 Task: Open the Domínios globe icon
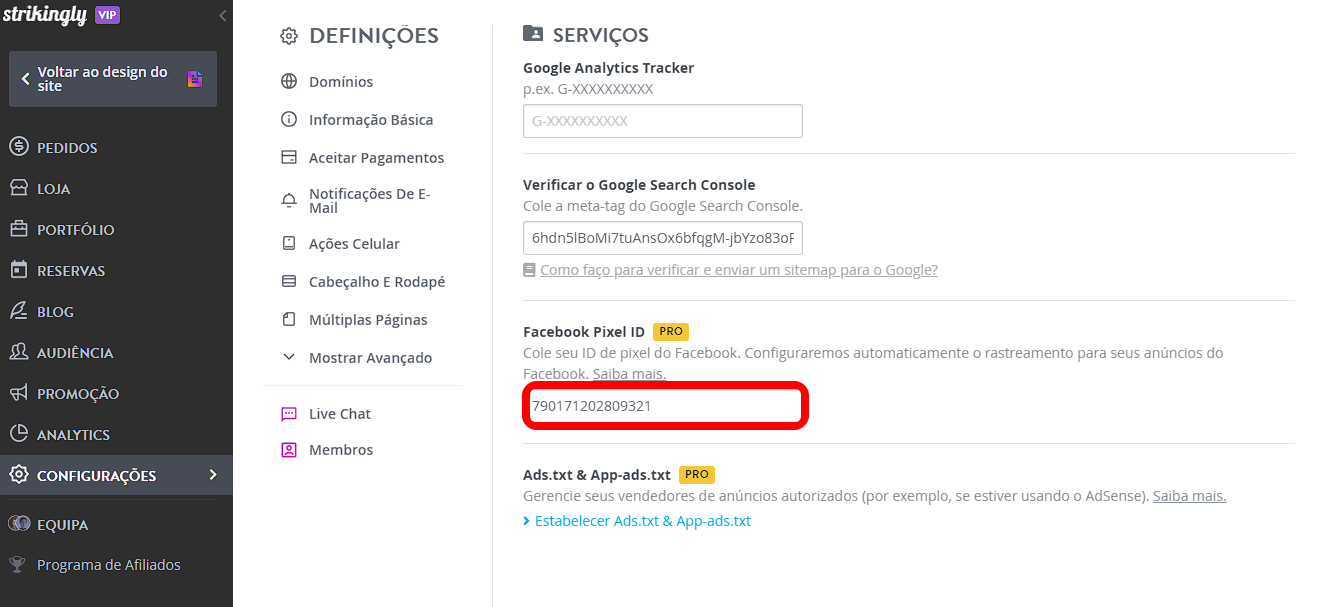pos(289,82)
